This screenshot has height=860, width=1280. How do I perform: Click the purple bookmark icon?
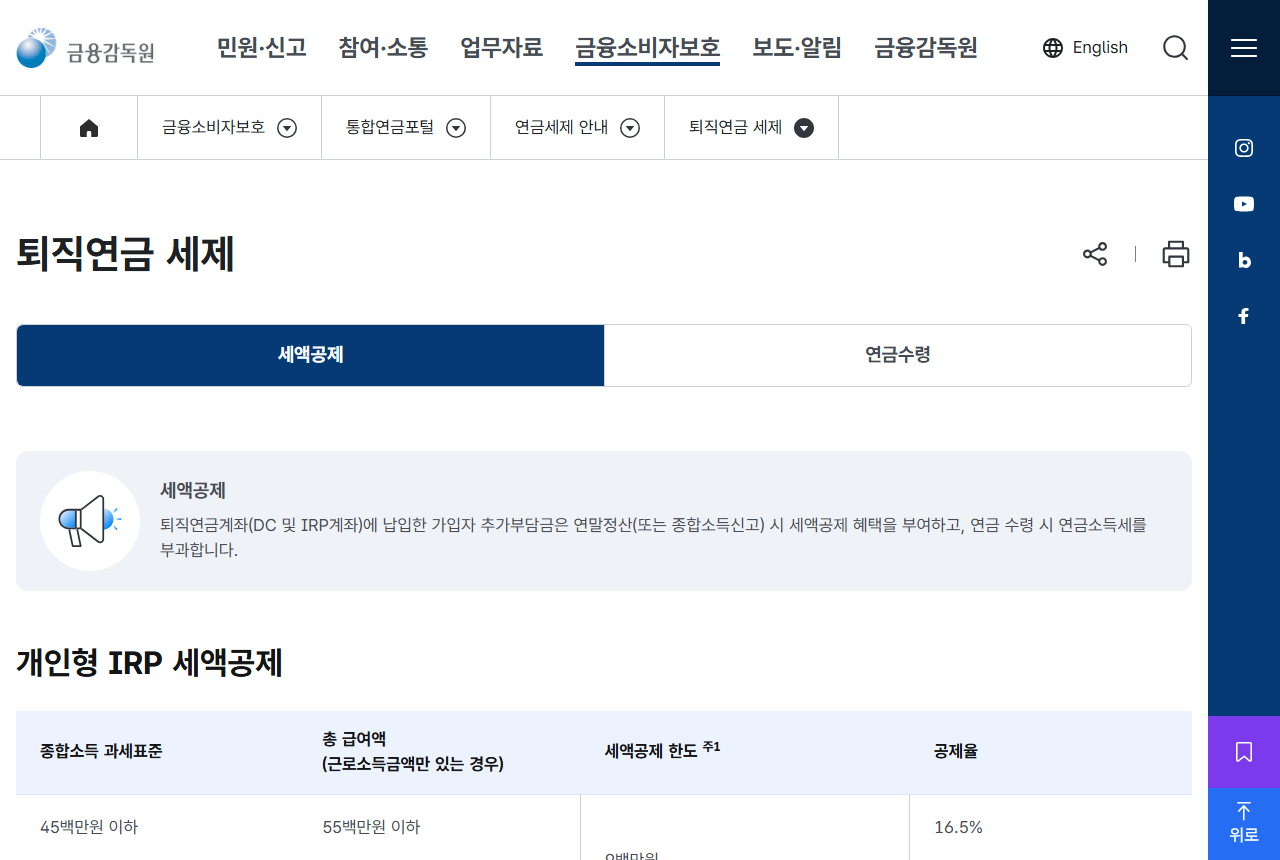pyautogui.click(x=1244, y=752)
